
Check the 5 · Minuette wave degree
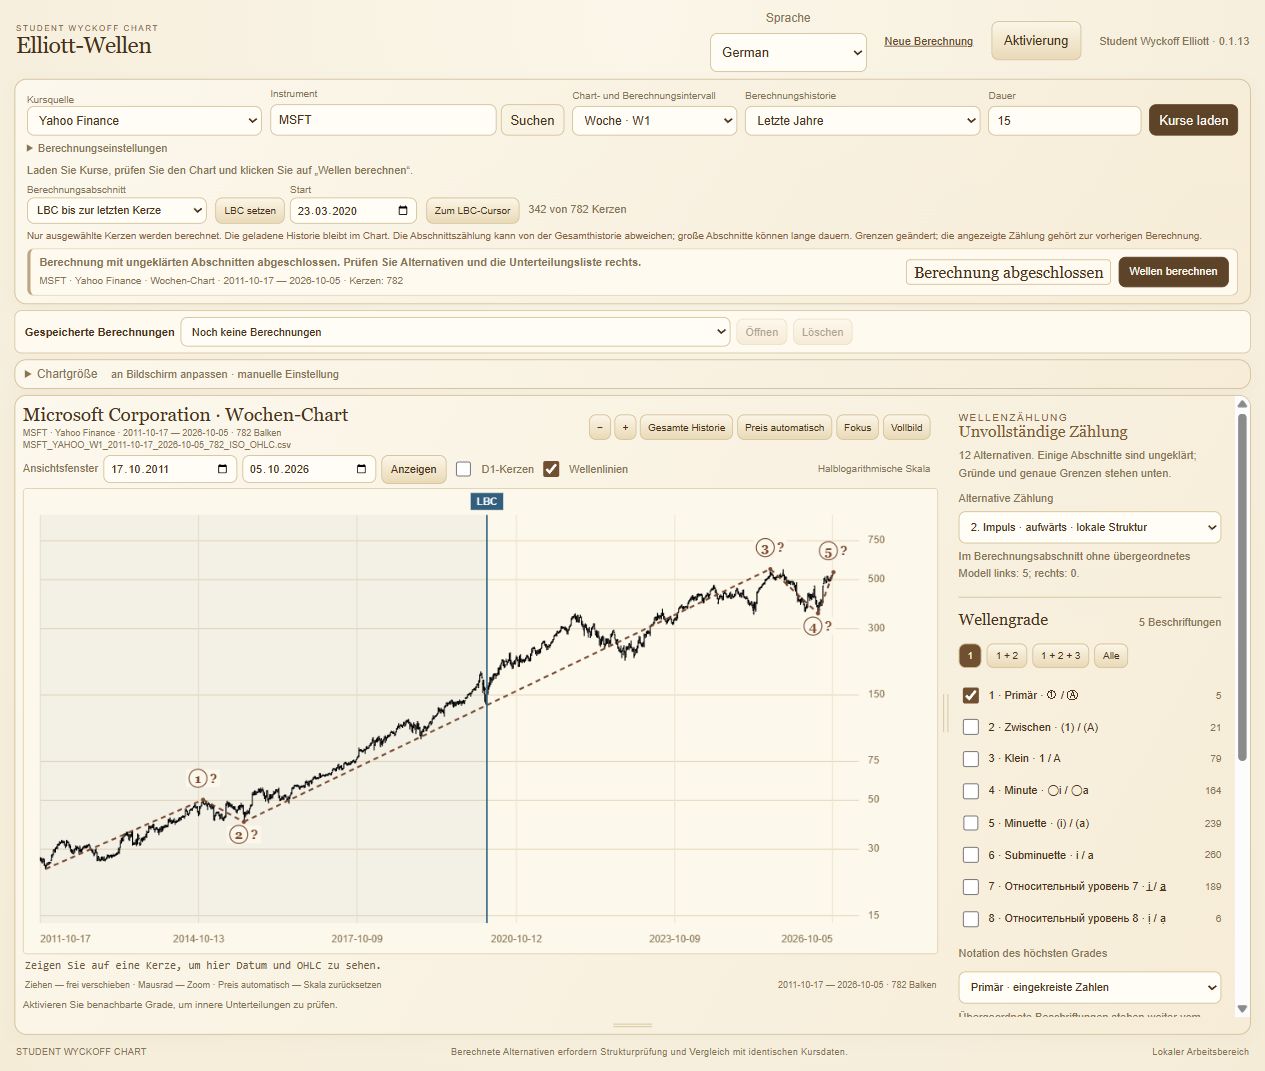[970, 823]
